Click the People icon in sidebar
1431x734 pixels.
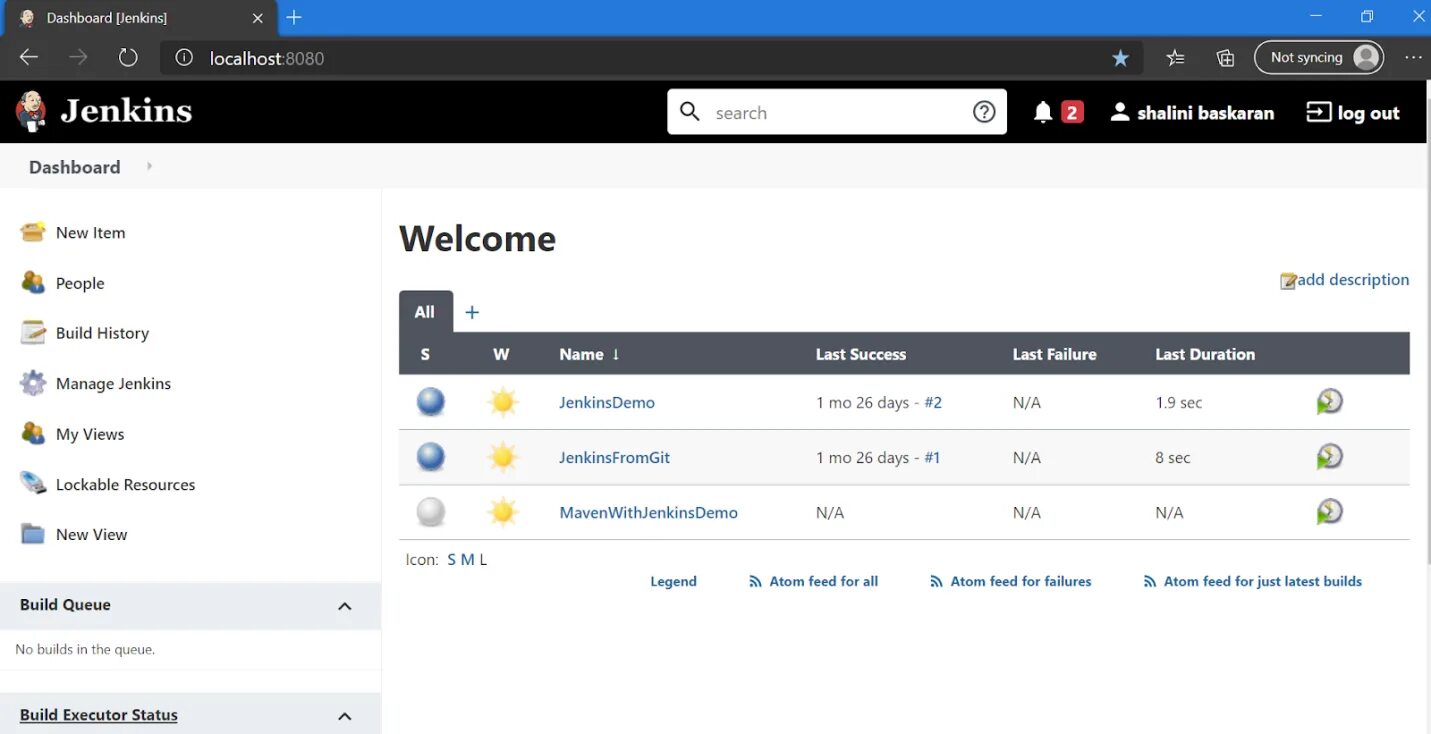point(33,282)
